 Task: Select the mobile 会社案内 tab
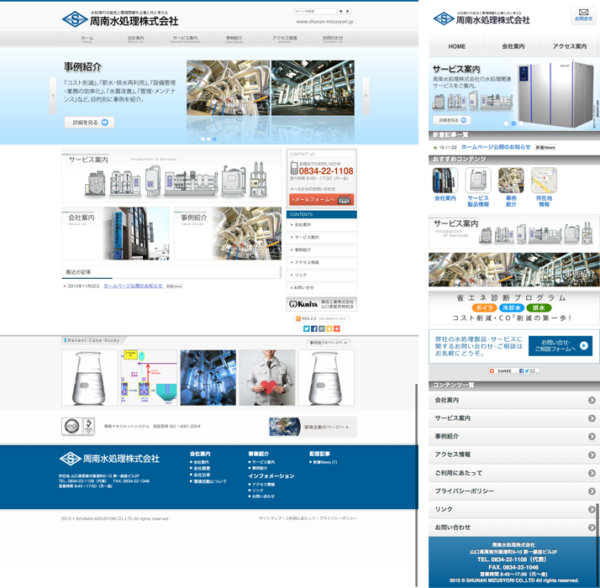click(513, 46)
